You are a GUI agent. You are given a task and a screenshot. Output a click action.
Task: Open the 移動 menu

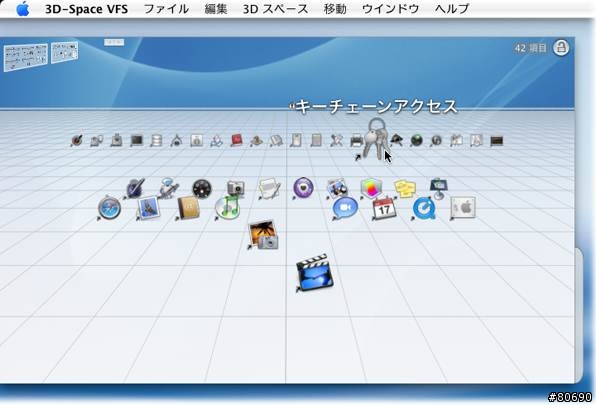(x=335, y=9)
